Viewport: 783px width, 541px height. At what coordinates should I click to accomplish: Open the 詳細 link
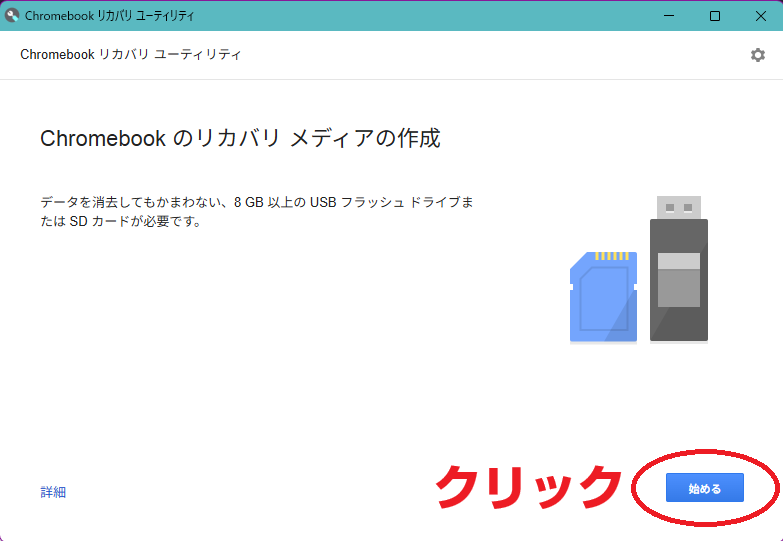pos(53,492)
